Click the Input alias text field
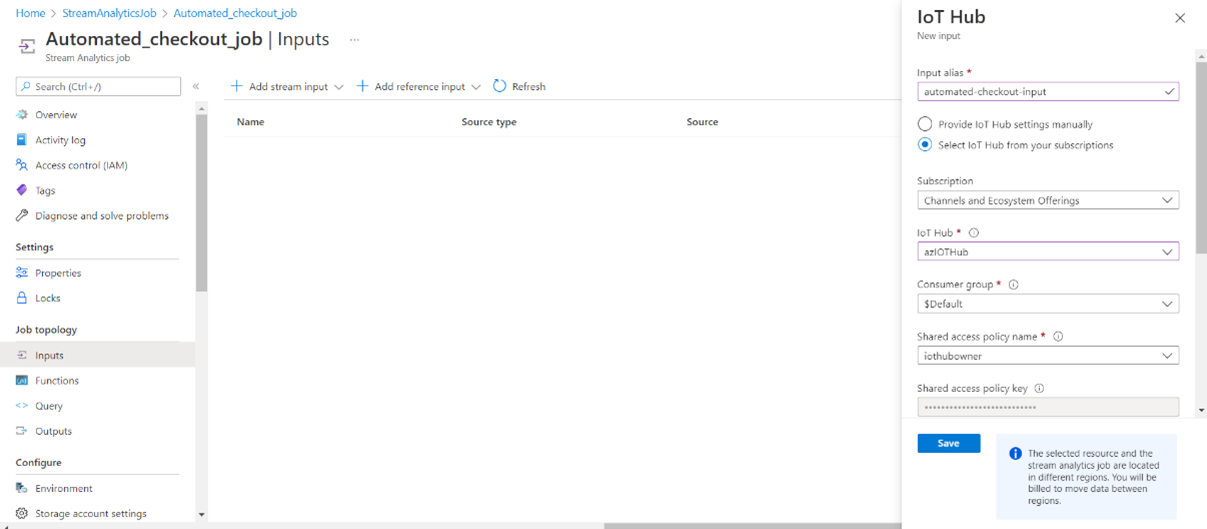 pos(1048,91)
